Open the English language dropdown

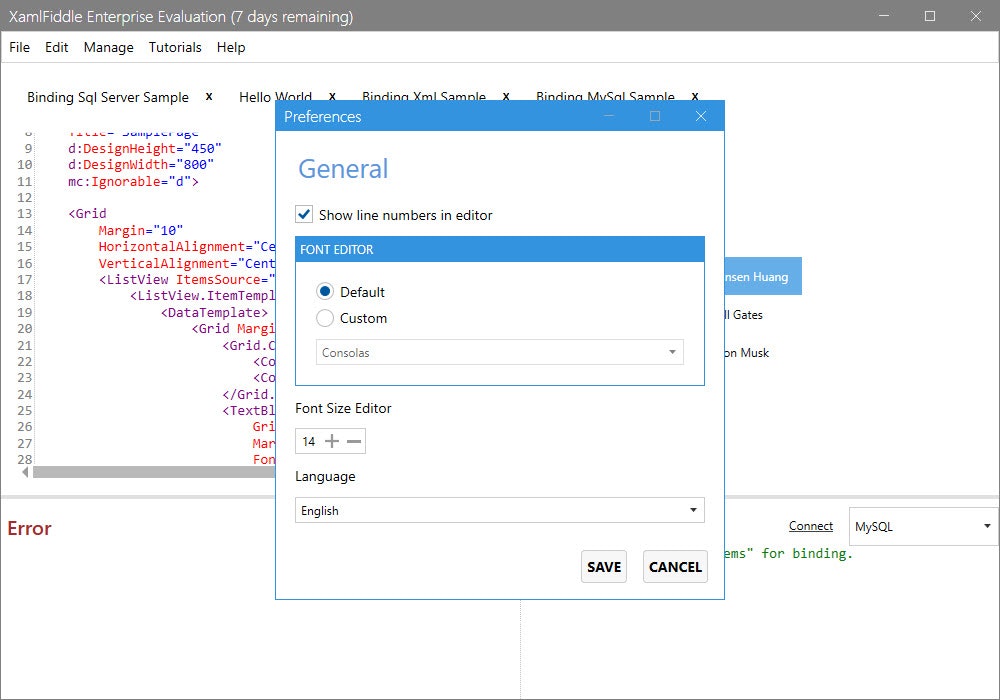click(x=499, y=510)
